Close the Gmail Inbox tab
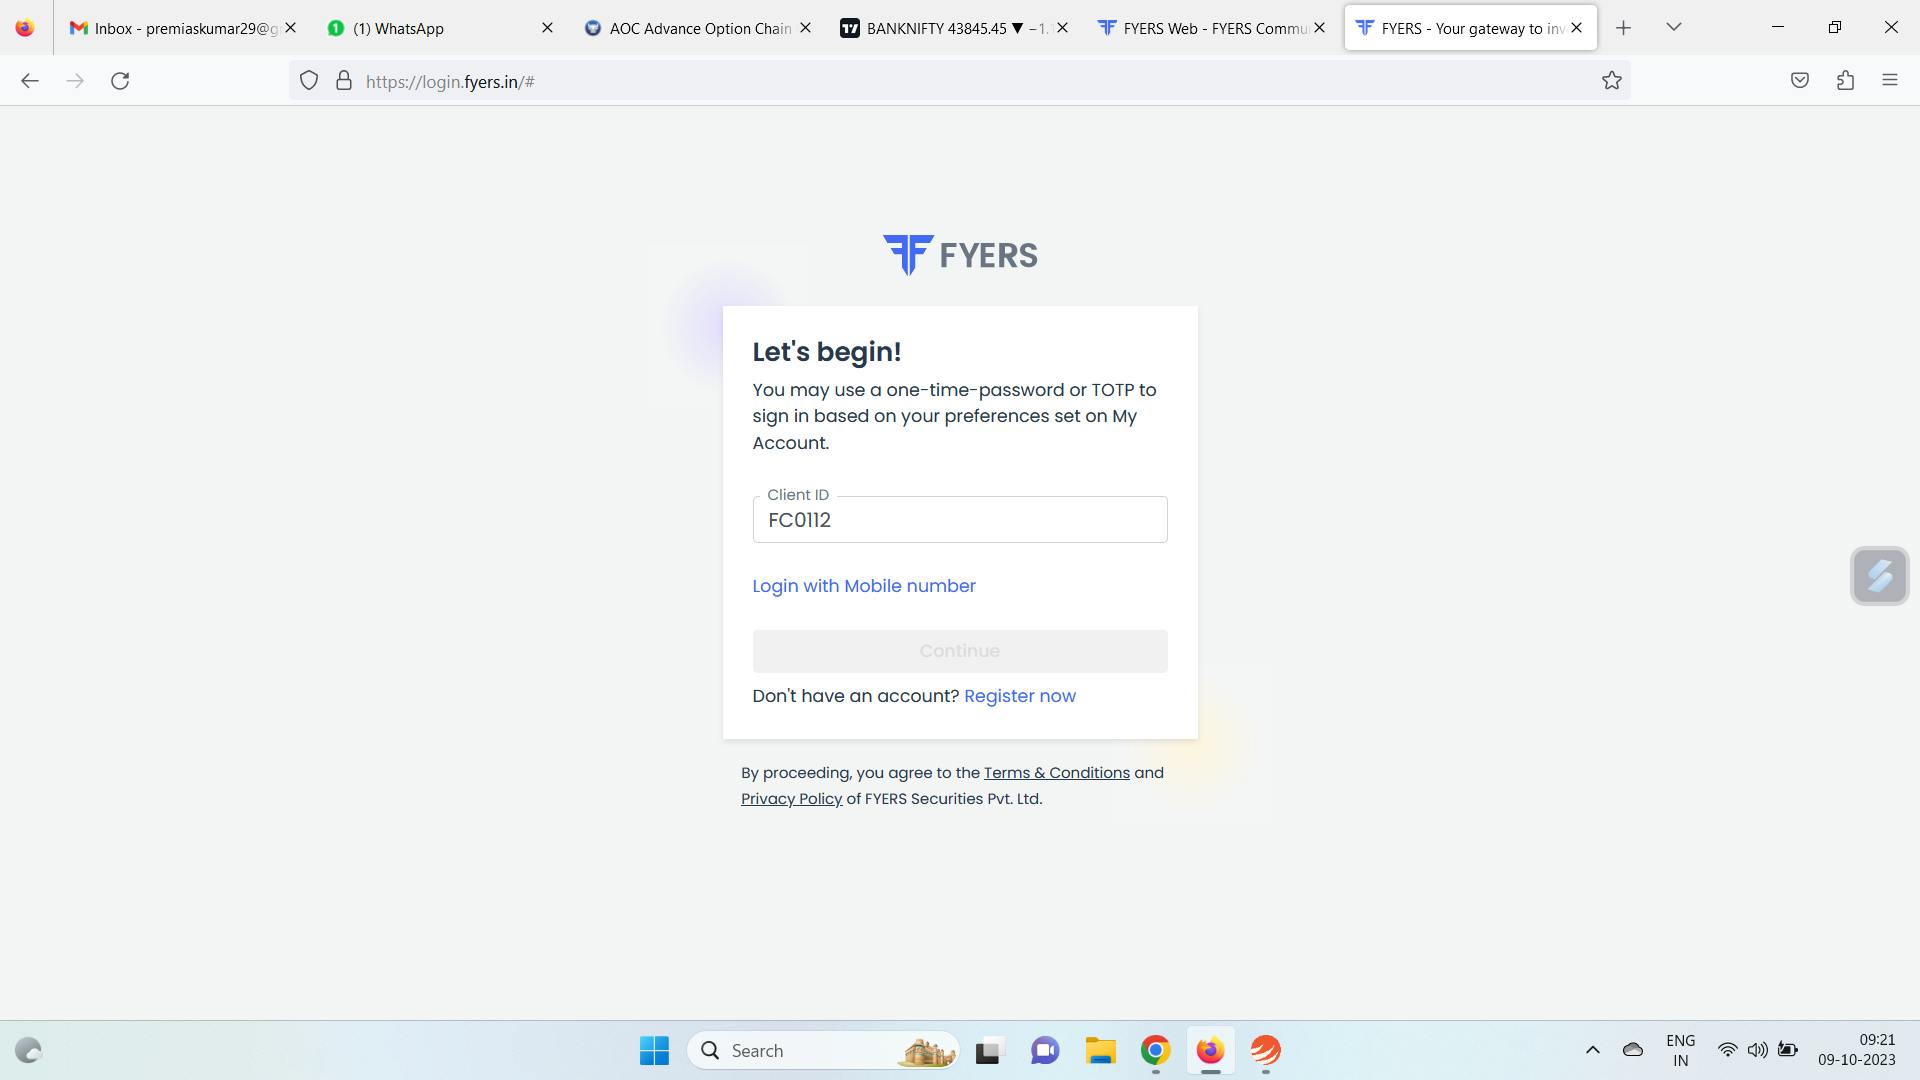 (x=290, y=28)
